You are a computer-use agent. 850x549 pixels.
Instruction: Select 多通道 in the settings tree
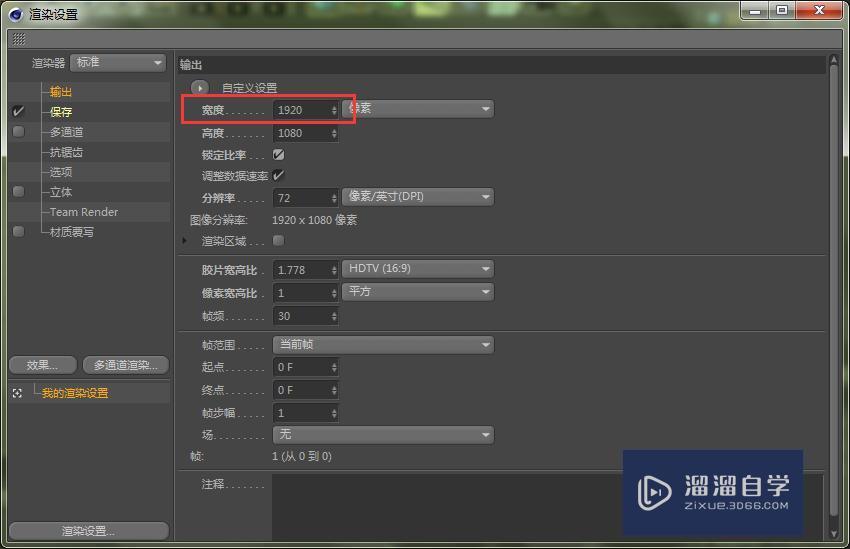(x=66, y=132)
